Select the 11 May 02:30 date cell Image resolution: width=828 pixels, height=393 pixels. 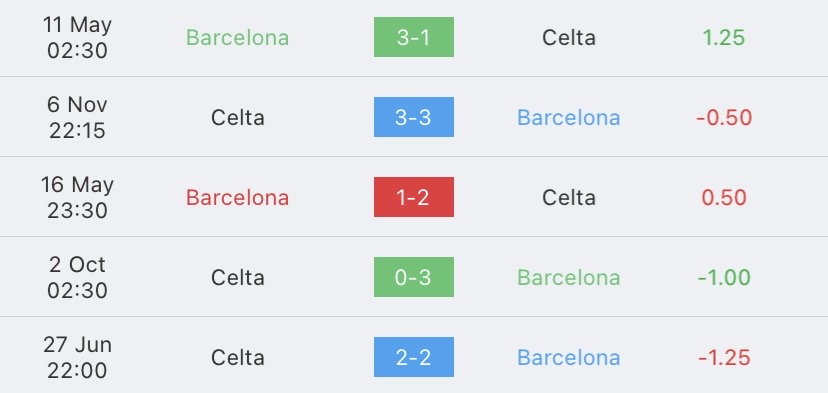coord(77,38)
